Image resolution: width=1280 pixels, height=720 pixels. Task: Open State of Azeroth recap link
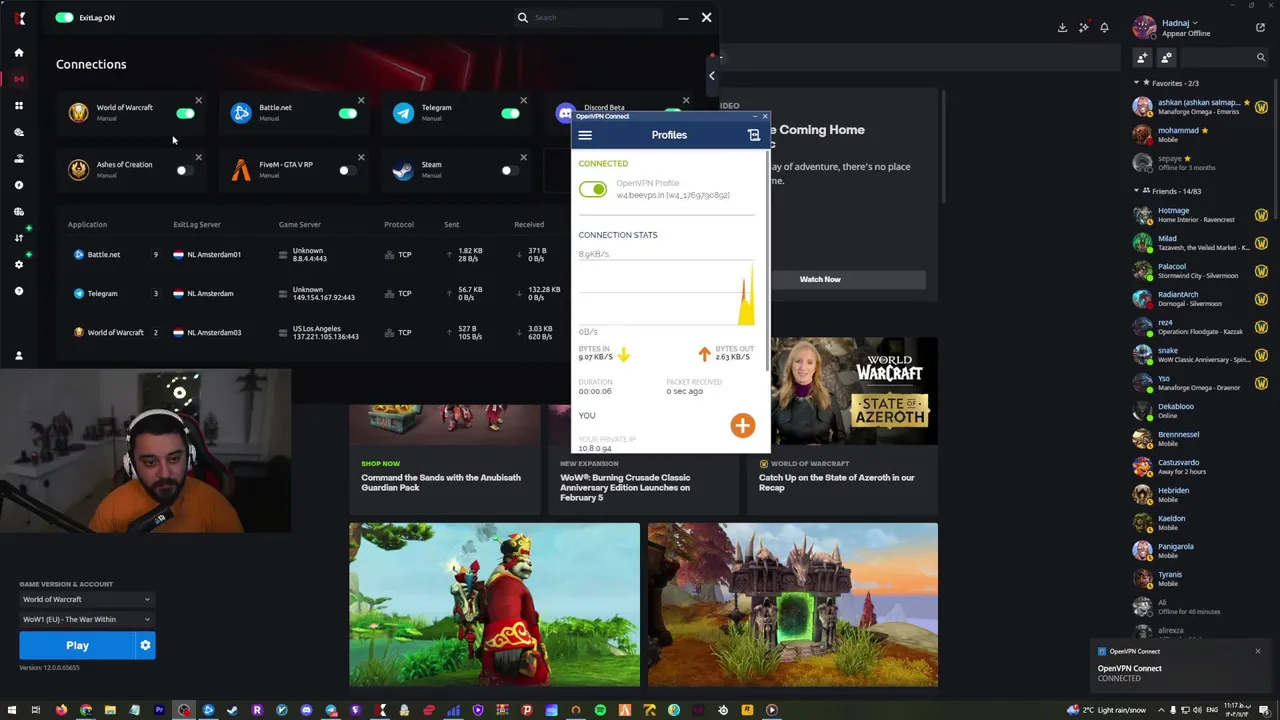pyautogui.click(x=837, y=482)
